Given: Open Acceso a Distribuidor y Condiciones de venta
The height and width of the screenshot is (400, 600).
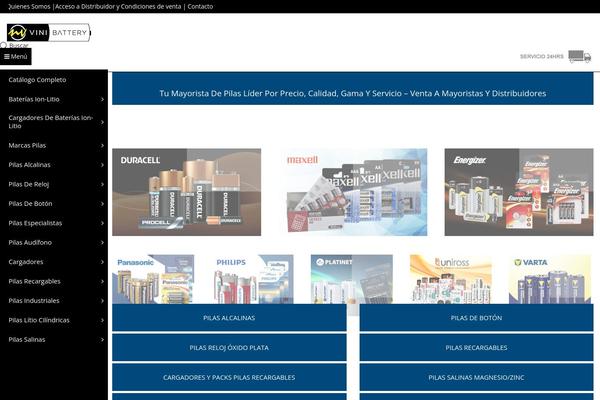Looking at the screenshot, I should (x=118, y=7).
